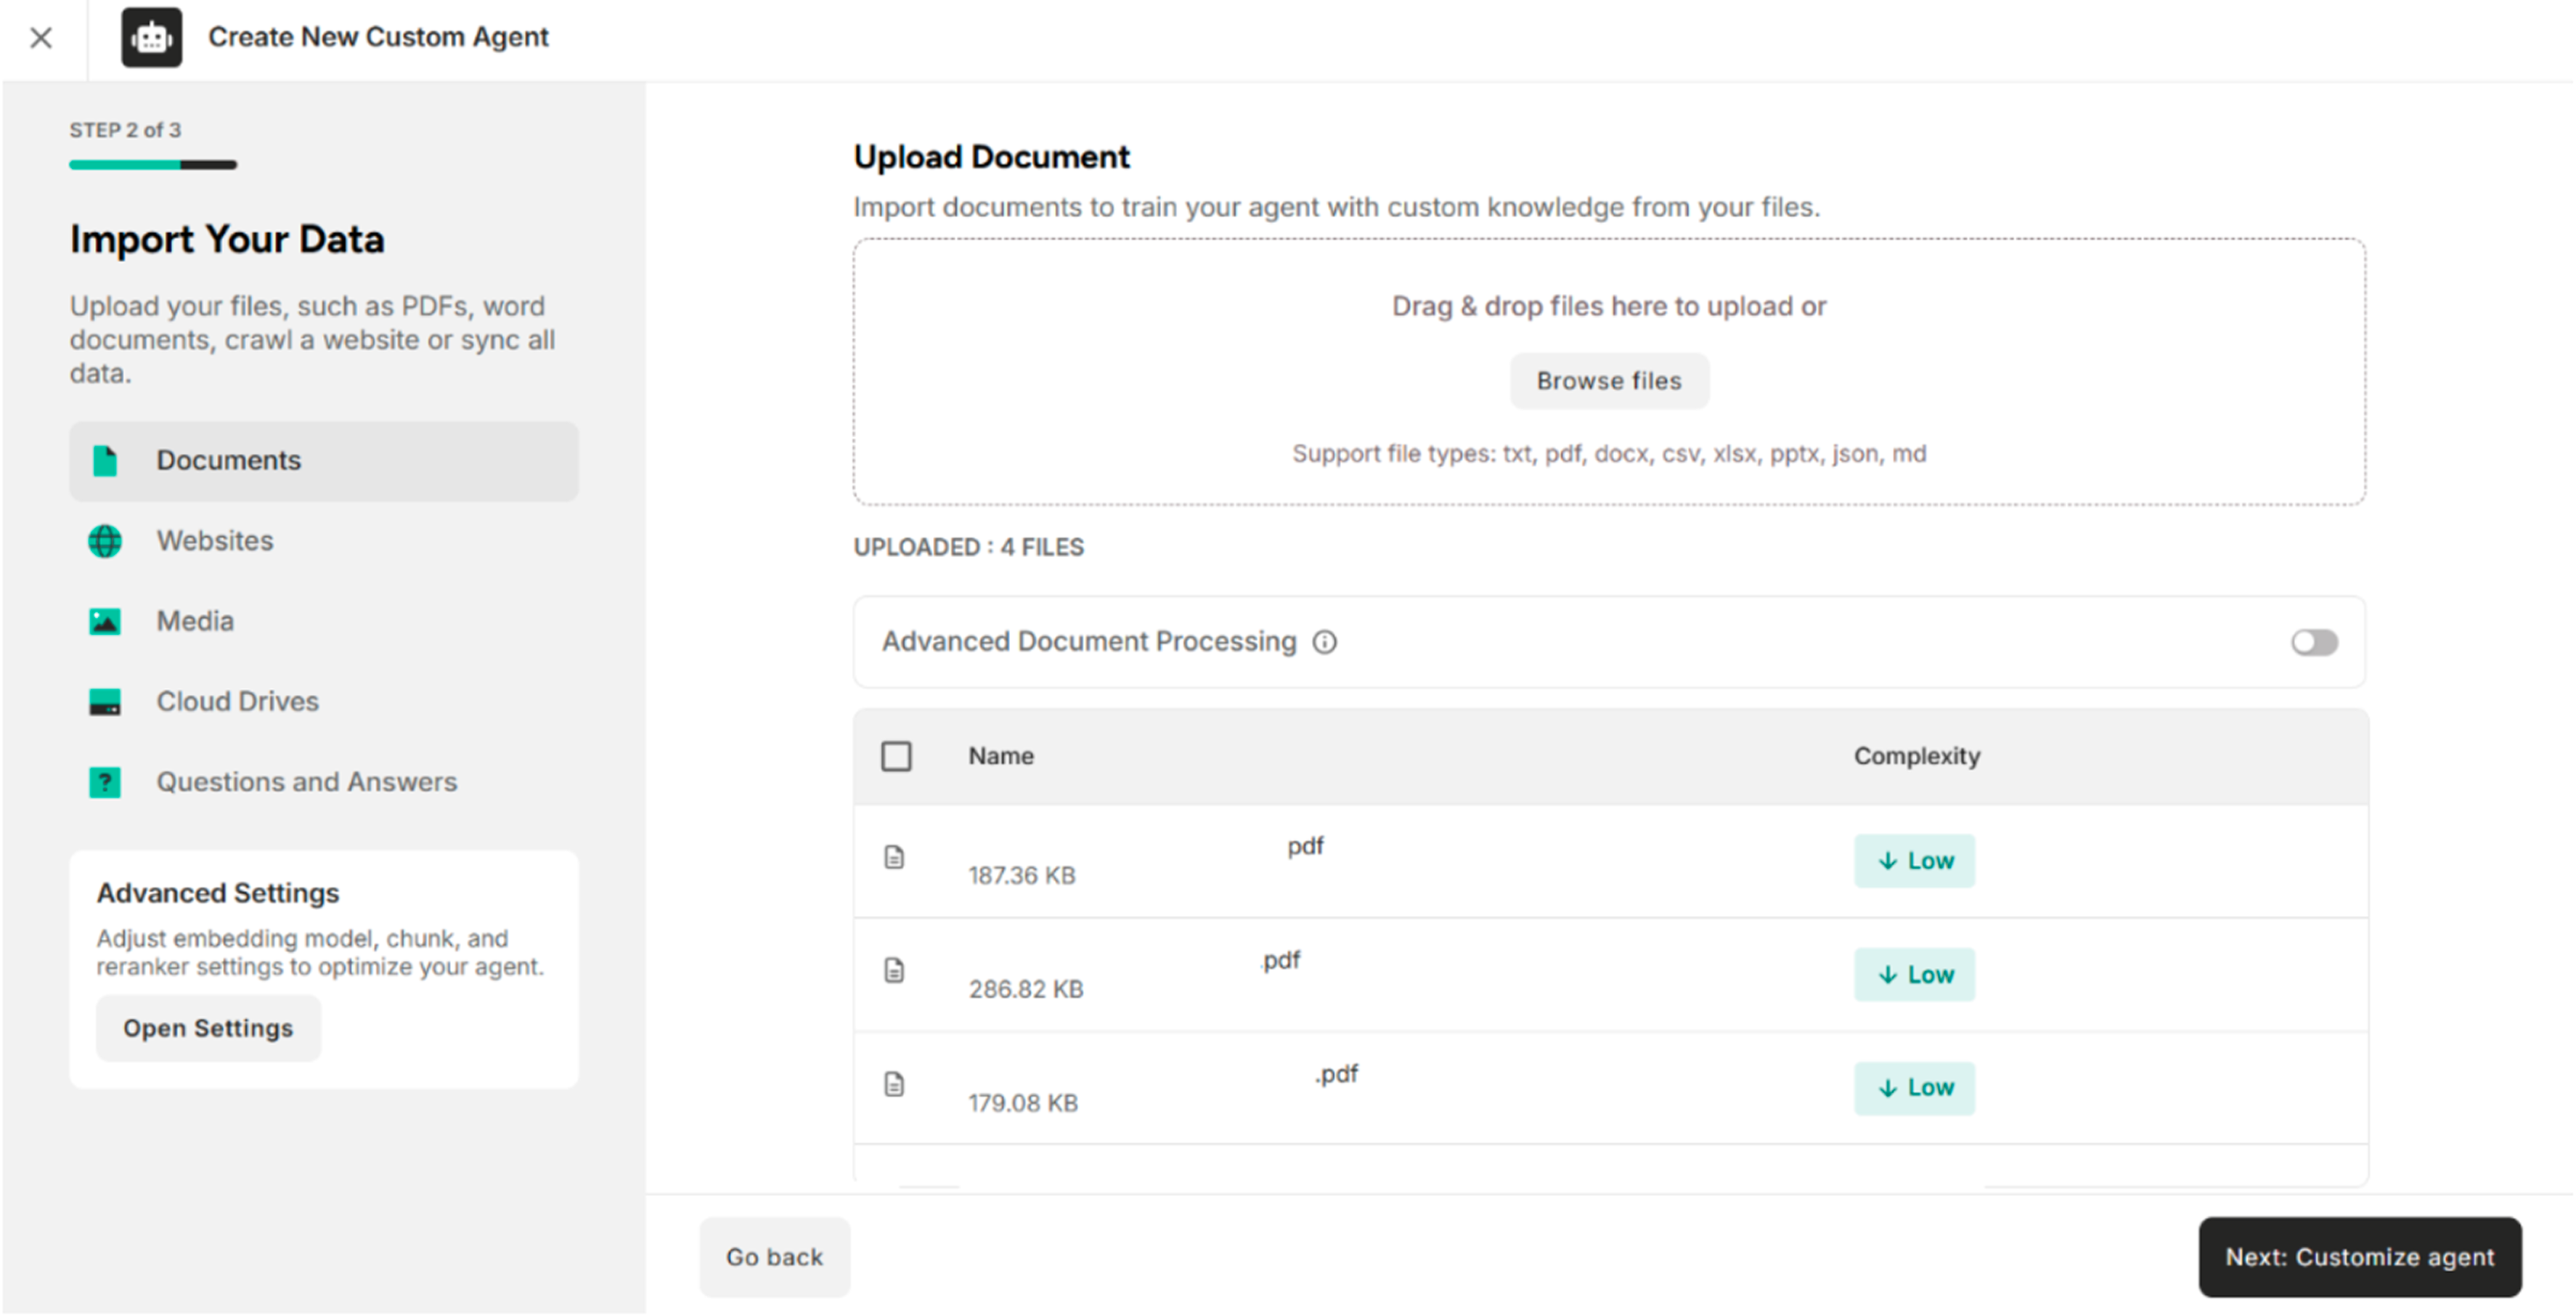Switch to the Websites data source
2576x1316 pixels.
[x=215, y=541]
